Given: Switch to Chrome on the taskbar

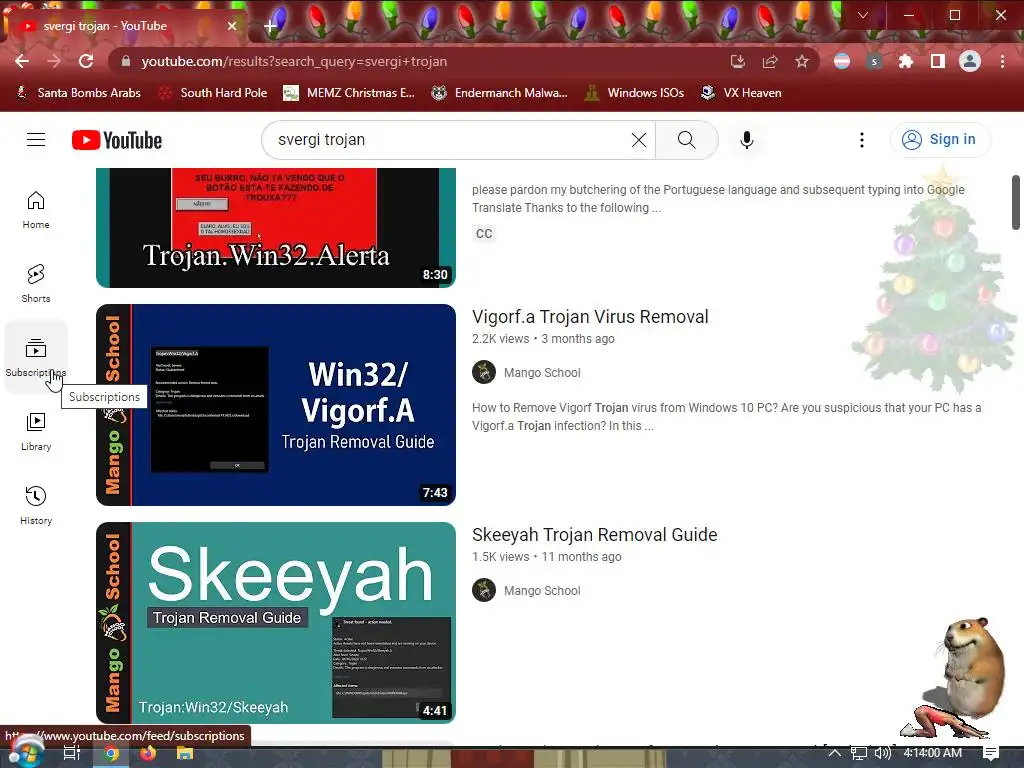Looking at the screenshot, I should 112,754.
